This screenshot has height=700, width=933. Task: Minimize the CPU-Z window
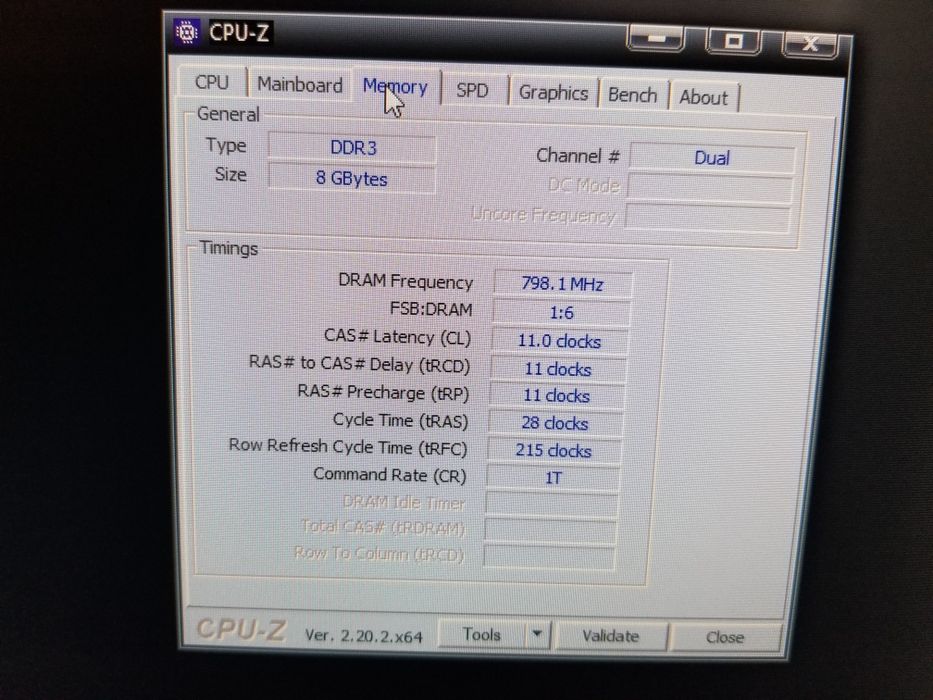click(656, 39)
